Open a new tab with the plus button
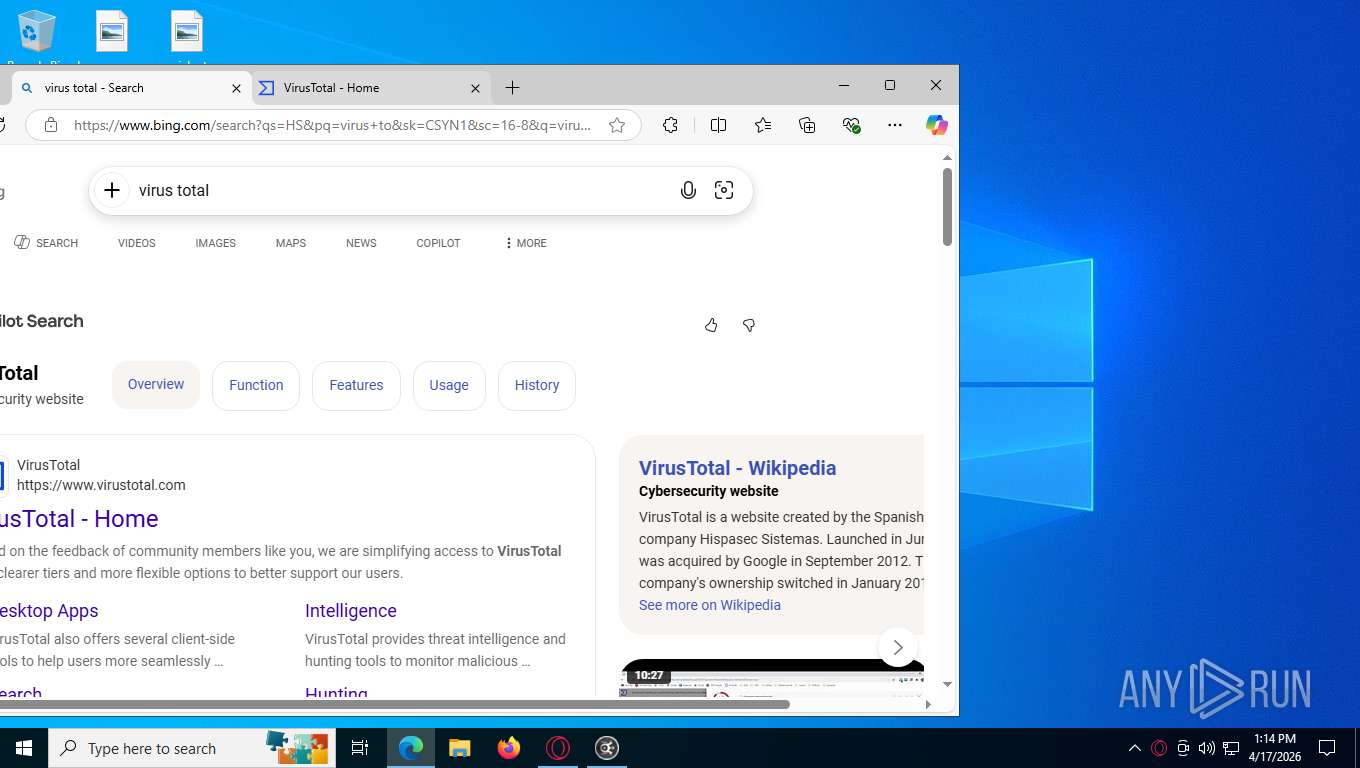The width and height of the screenshot is (1360, 768). (512, 88)
